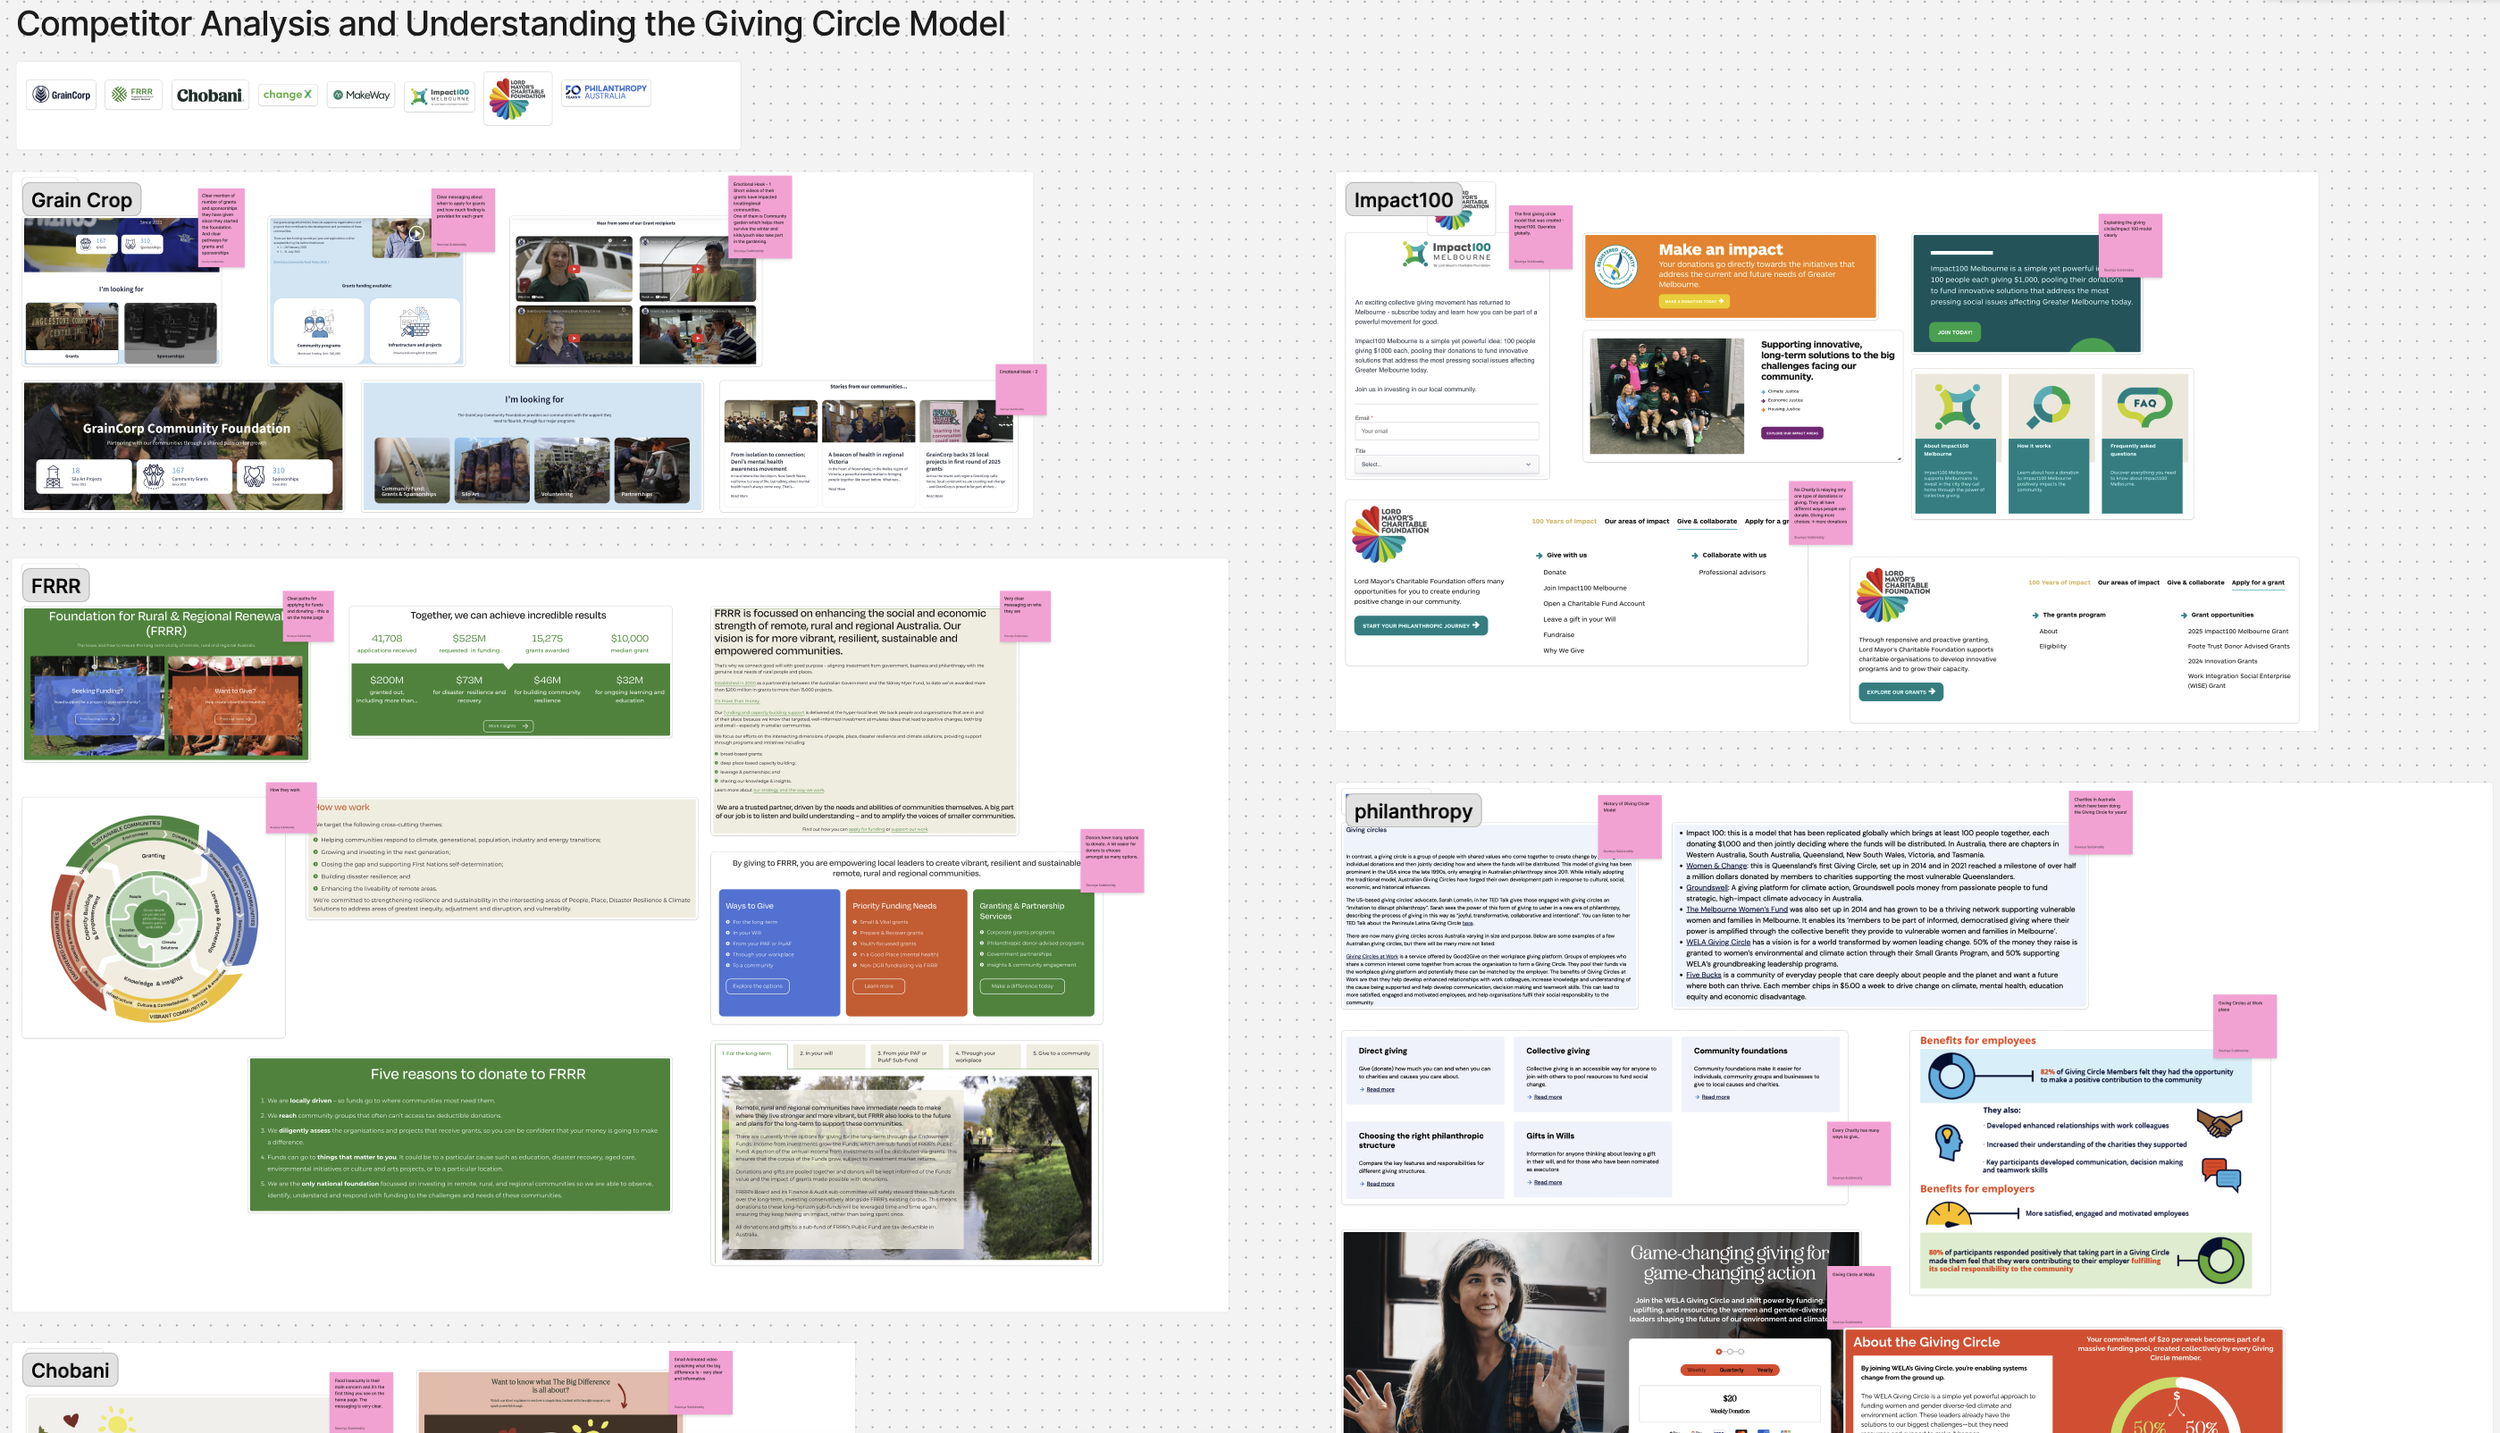Image resolution: width=2500 pixels, height=1433 pixels.
Task: Click the handshake icon in Benefits for employees
Action: 2219,1123
